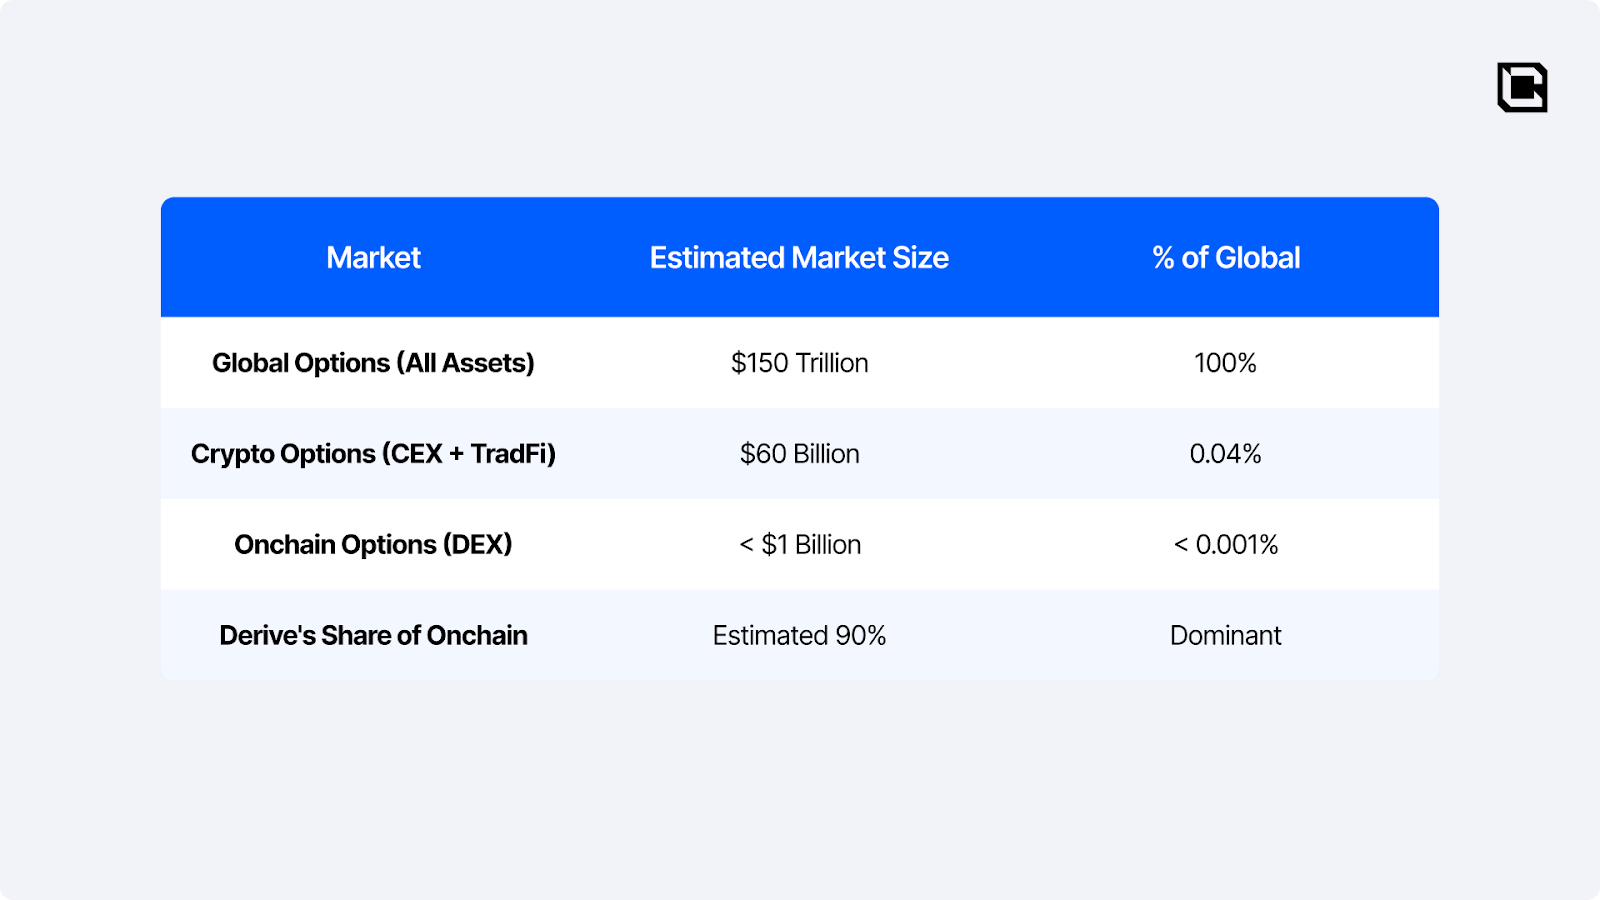1600x900 pixels.
Task: Click the $1 Billion text
Action: [x=811, y=545]
